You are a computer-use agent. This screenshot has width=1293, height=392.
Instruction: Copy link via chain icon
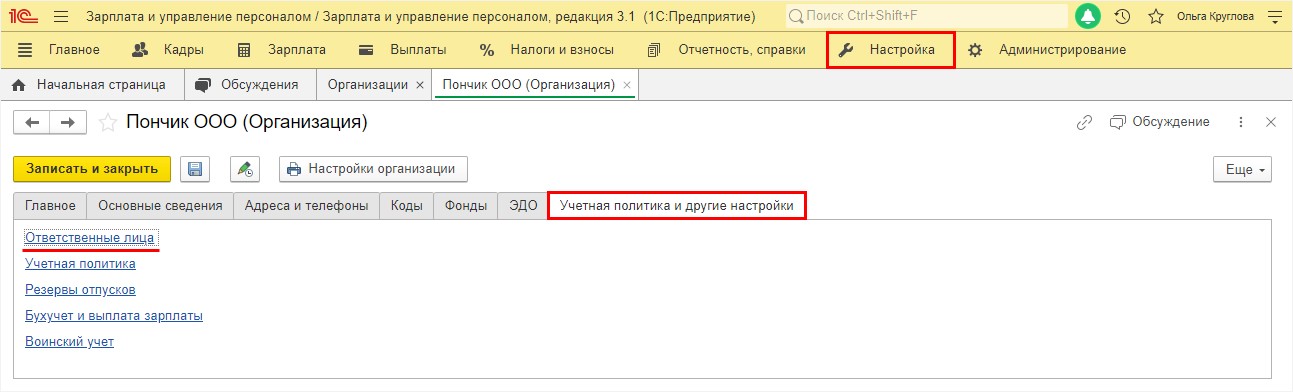1084,122
